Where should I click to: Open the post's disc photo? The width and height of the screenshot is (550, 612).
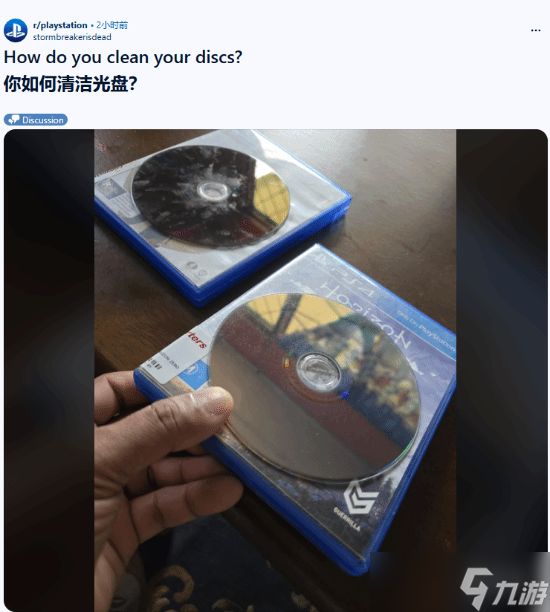pyautogui.click(x=275, y=370)
